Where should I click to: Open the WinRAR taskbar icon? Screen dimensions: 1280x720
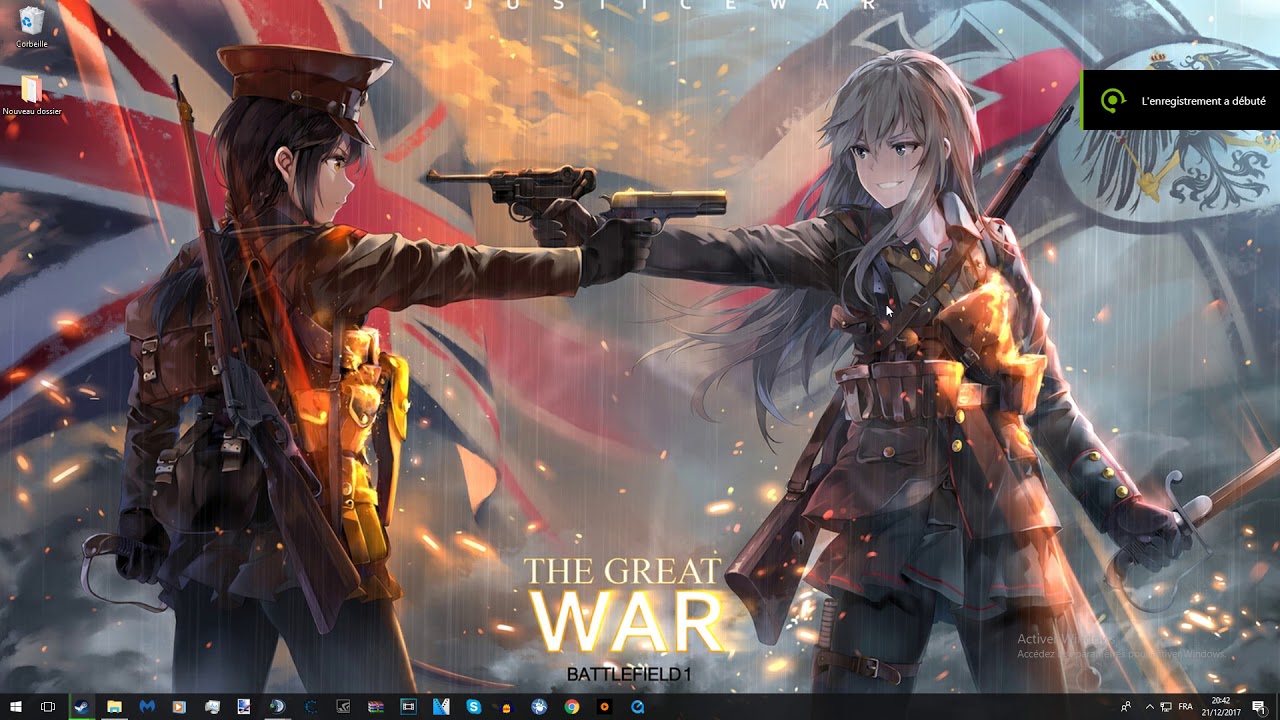[x=376, y=706]
